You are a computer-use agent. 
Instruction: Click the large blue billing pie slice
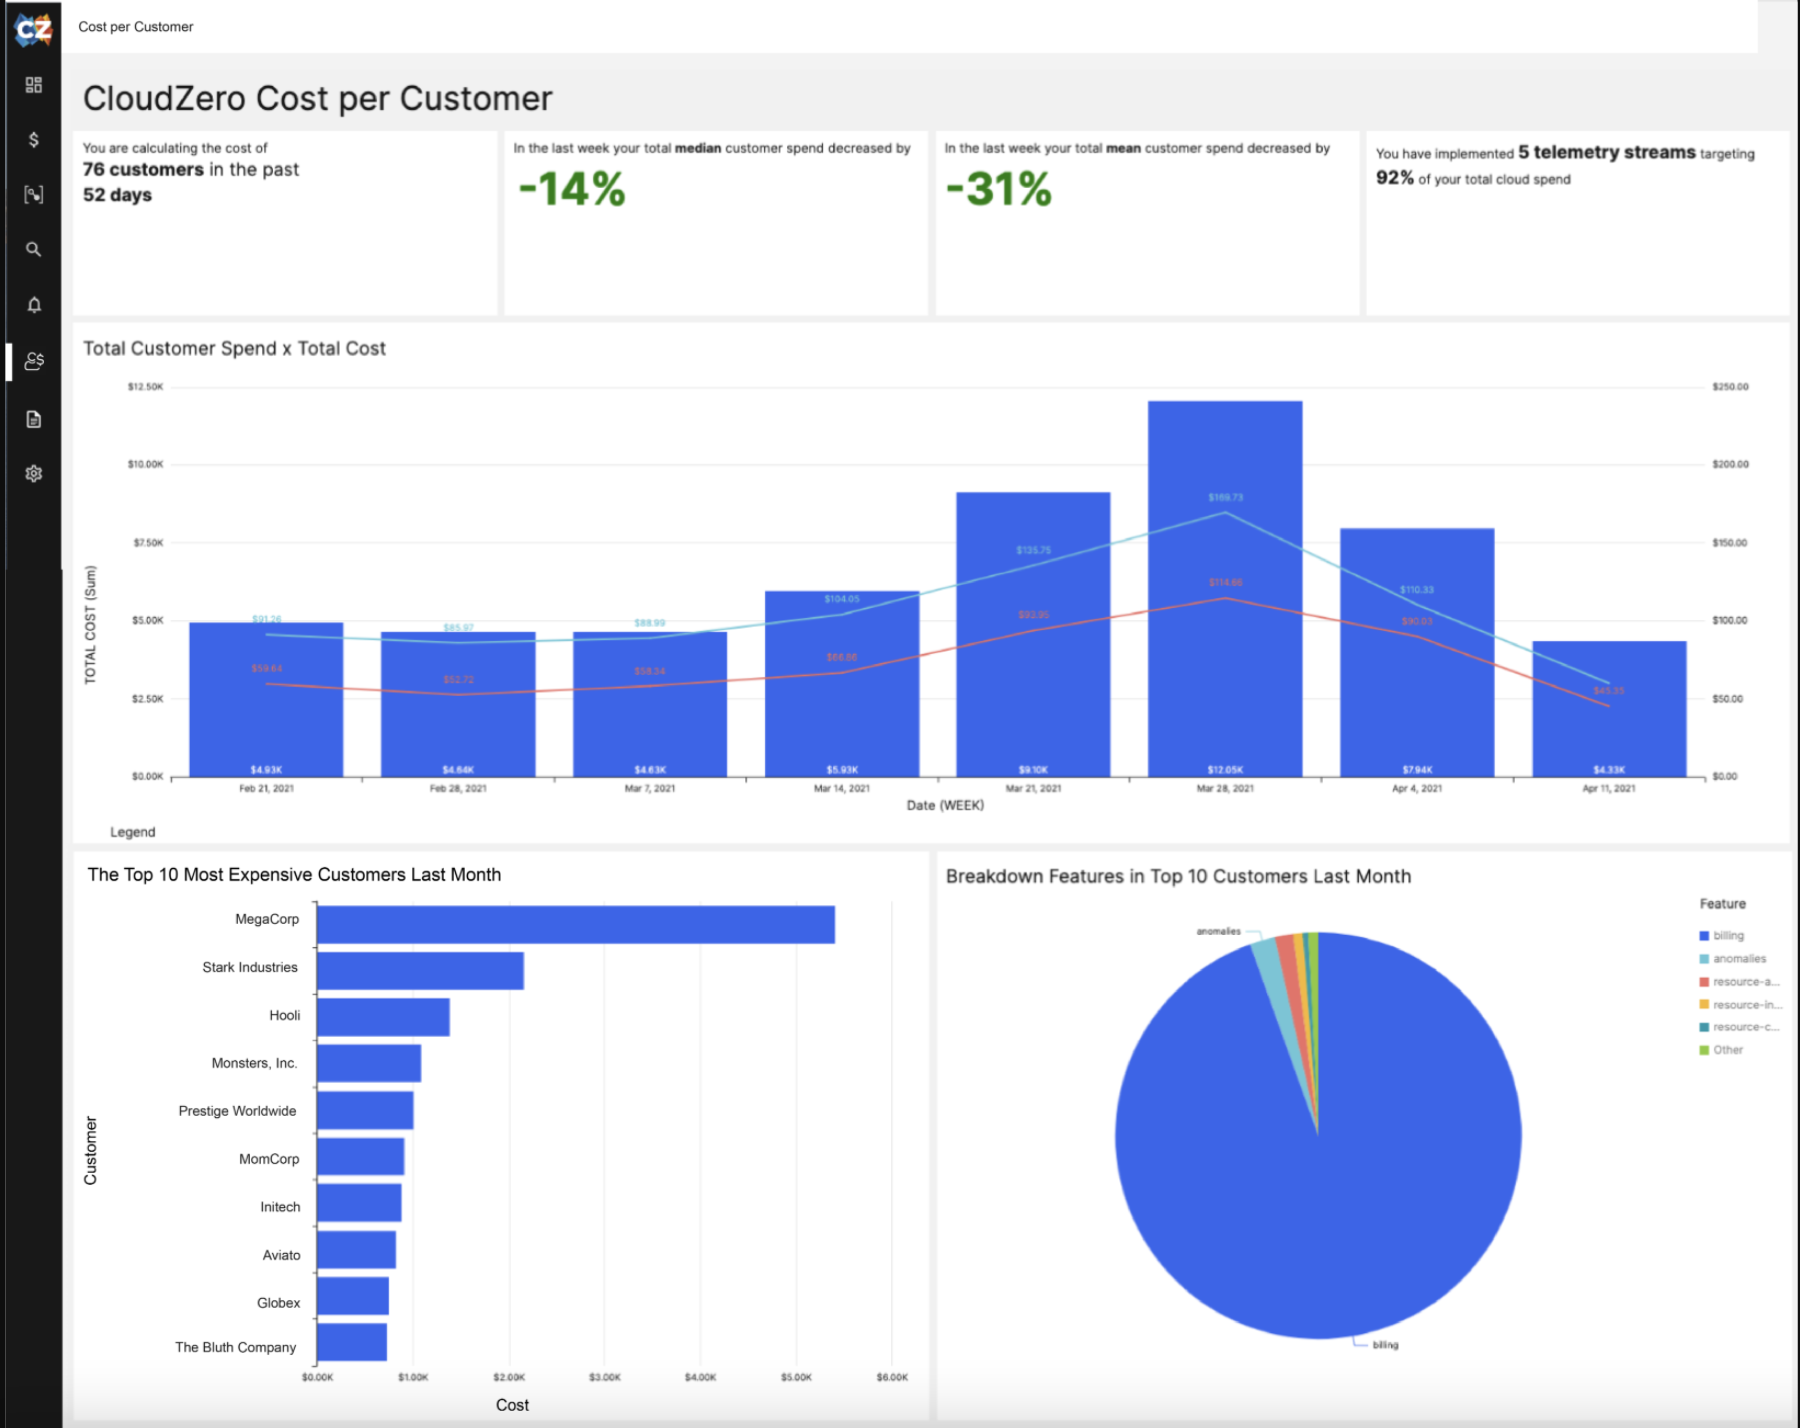[x=1318, y=1180]
